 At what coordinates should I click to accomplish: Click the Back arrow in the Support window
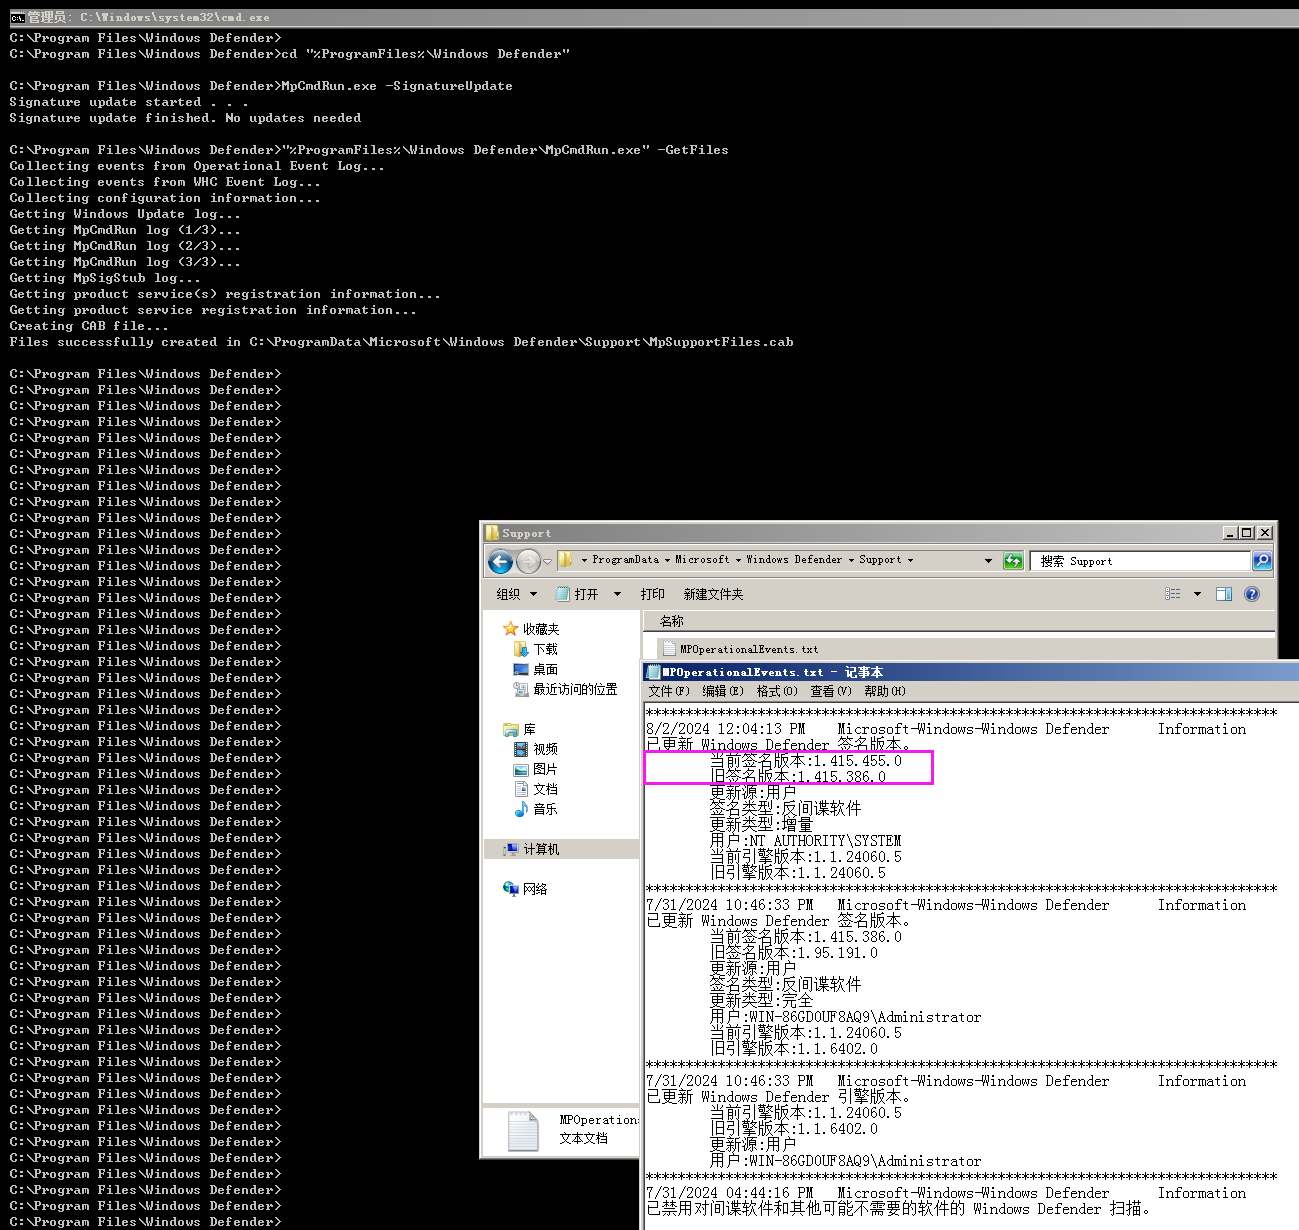pos(500,562)
